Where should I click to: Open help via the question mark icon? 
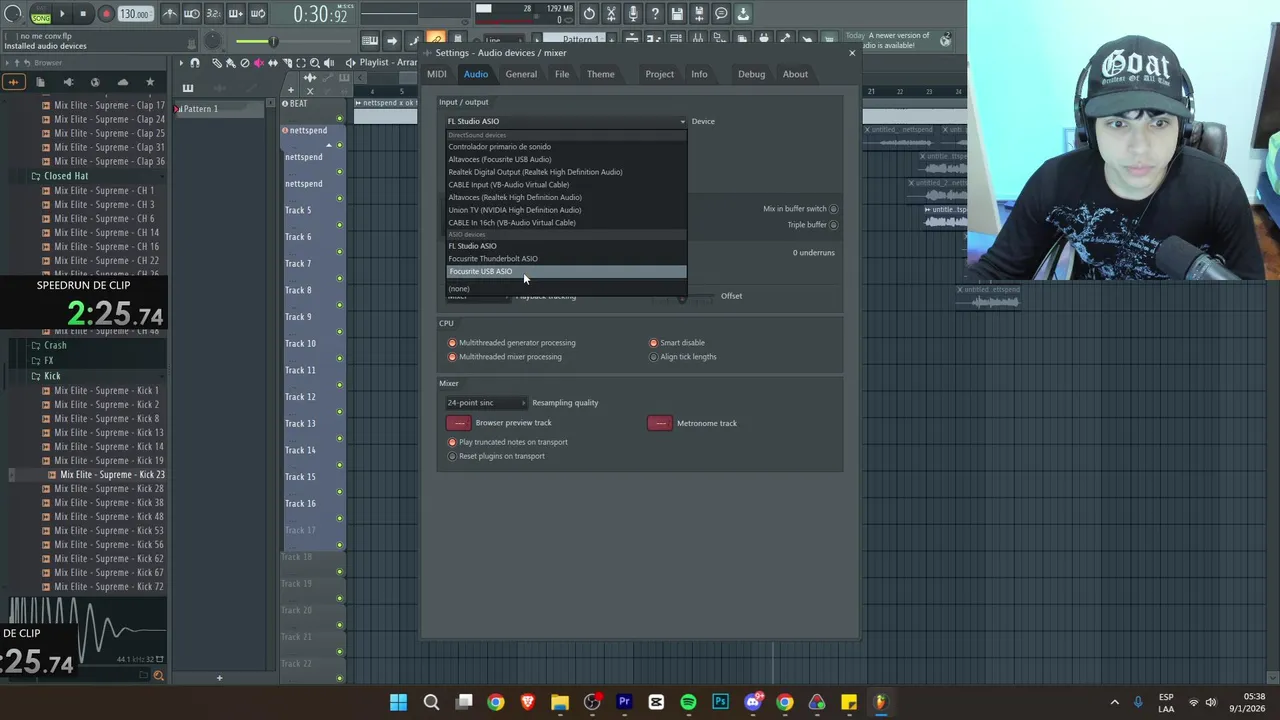click(655, 14)
